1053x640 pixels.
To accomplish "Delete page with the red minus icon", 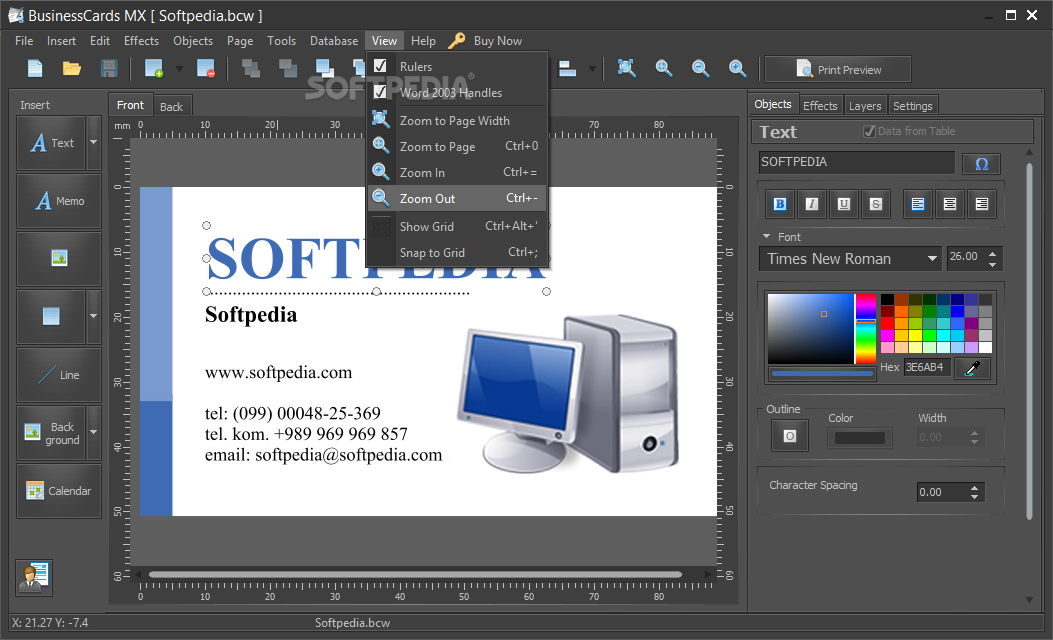I will pyautogui.click(x=205, y=68).
